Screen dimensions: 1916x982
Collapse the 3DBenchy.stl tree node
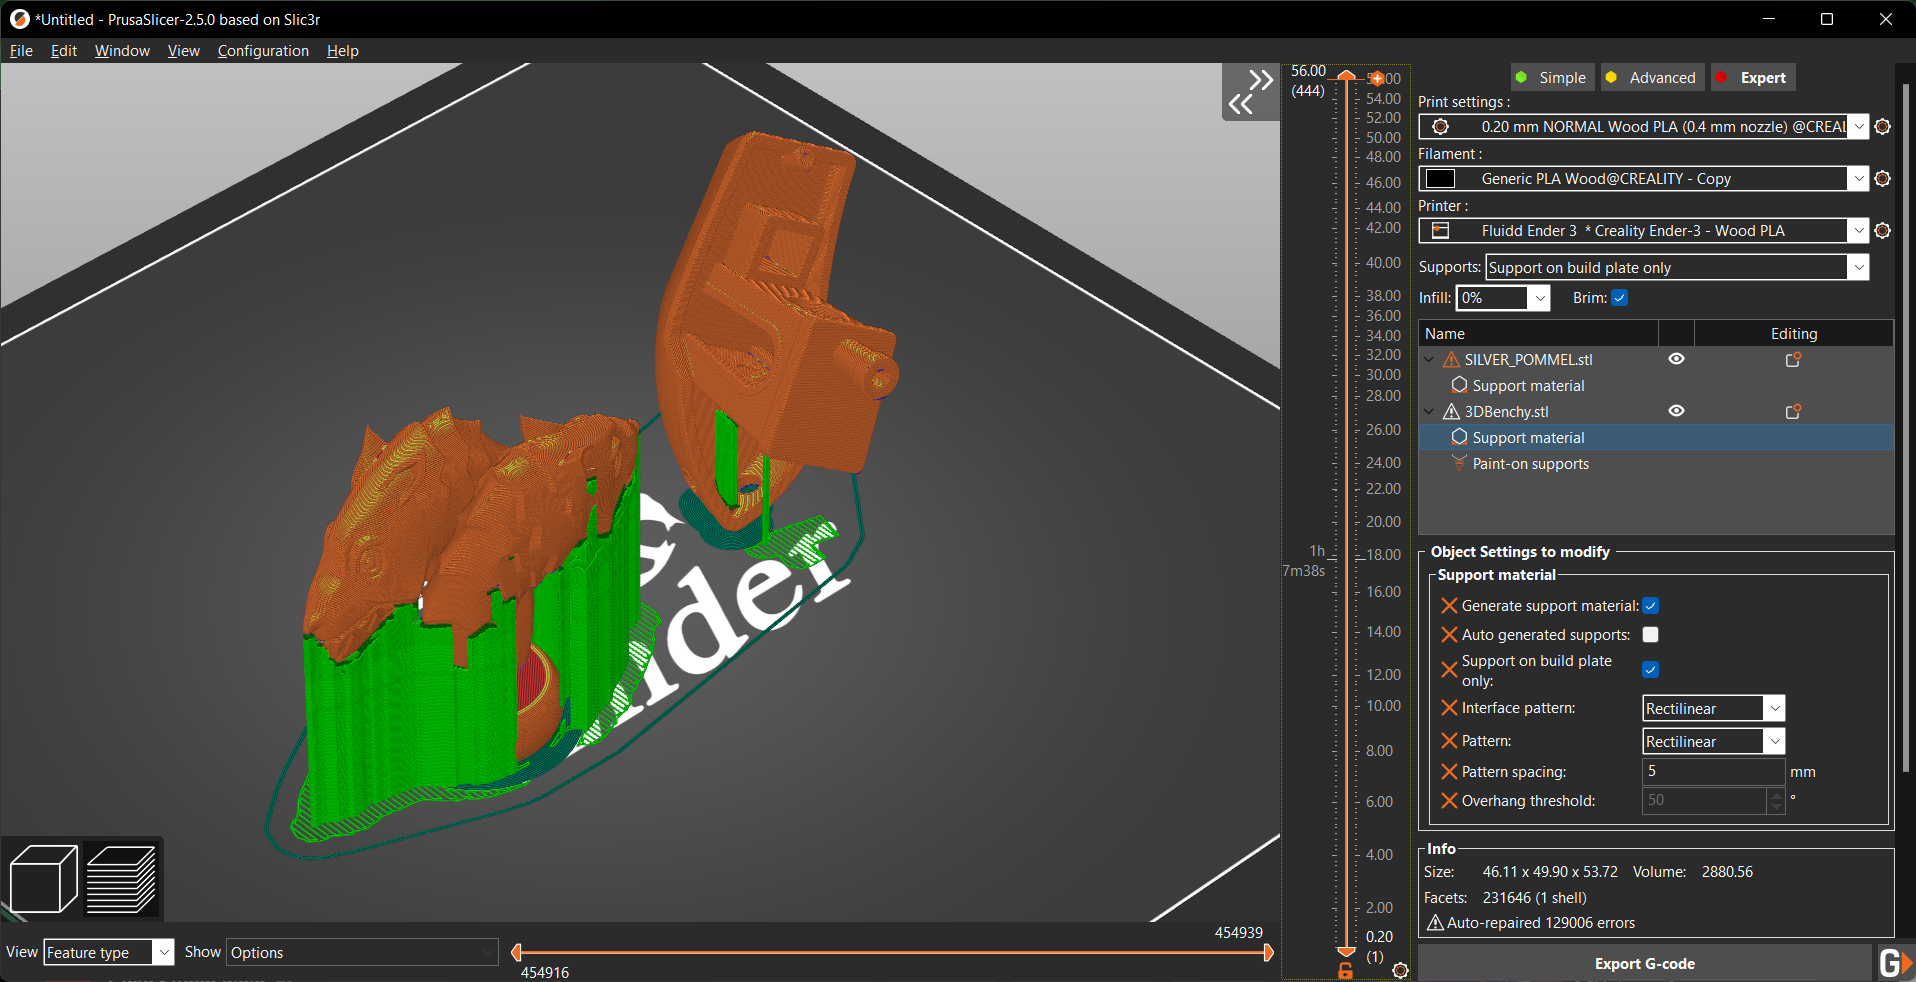(x=1430, y=411)
